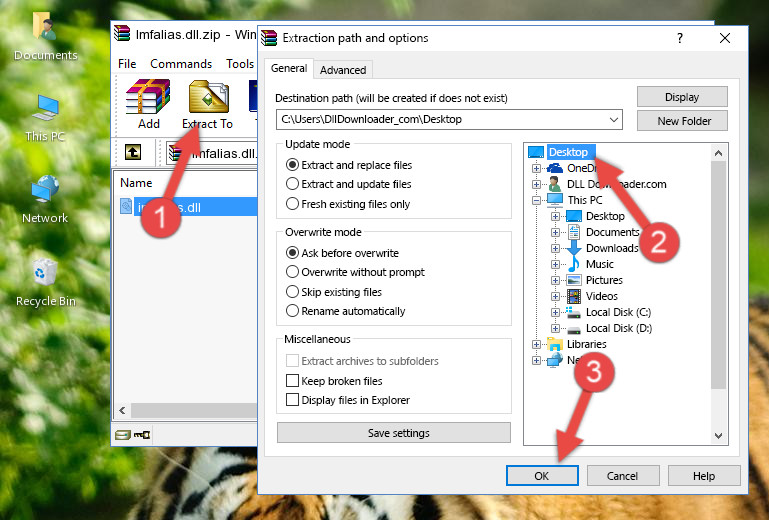
Task: Select the Documents file icon in tree
Action: coord(574,232)
